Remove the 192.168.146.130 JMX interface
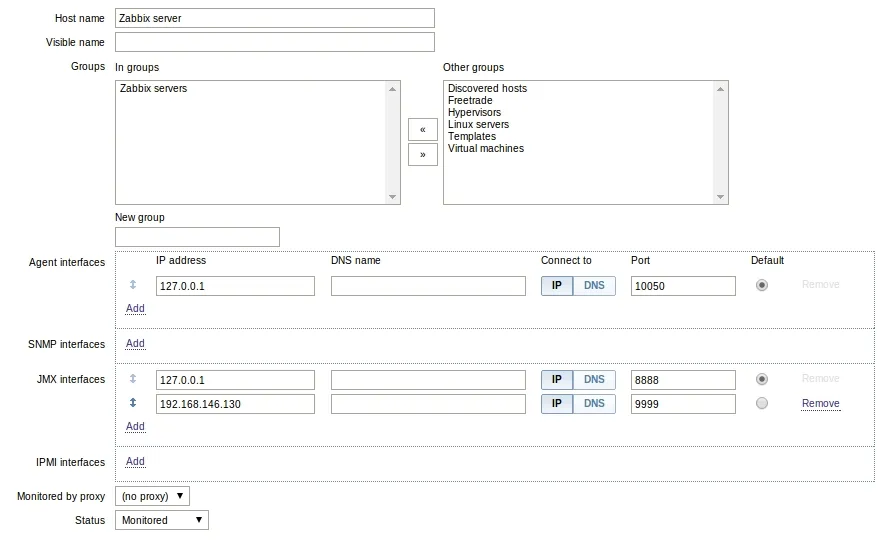877x540 pixels. [821, 403]
